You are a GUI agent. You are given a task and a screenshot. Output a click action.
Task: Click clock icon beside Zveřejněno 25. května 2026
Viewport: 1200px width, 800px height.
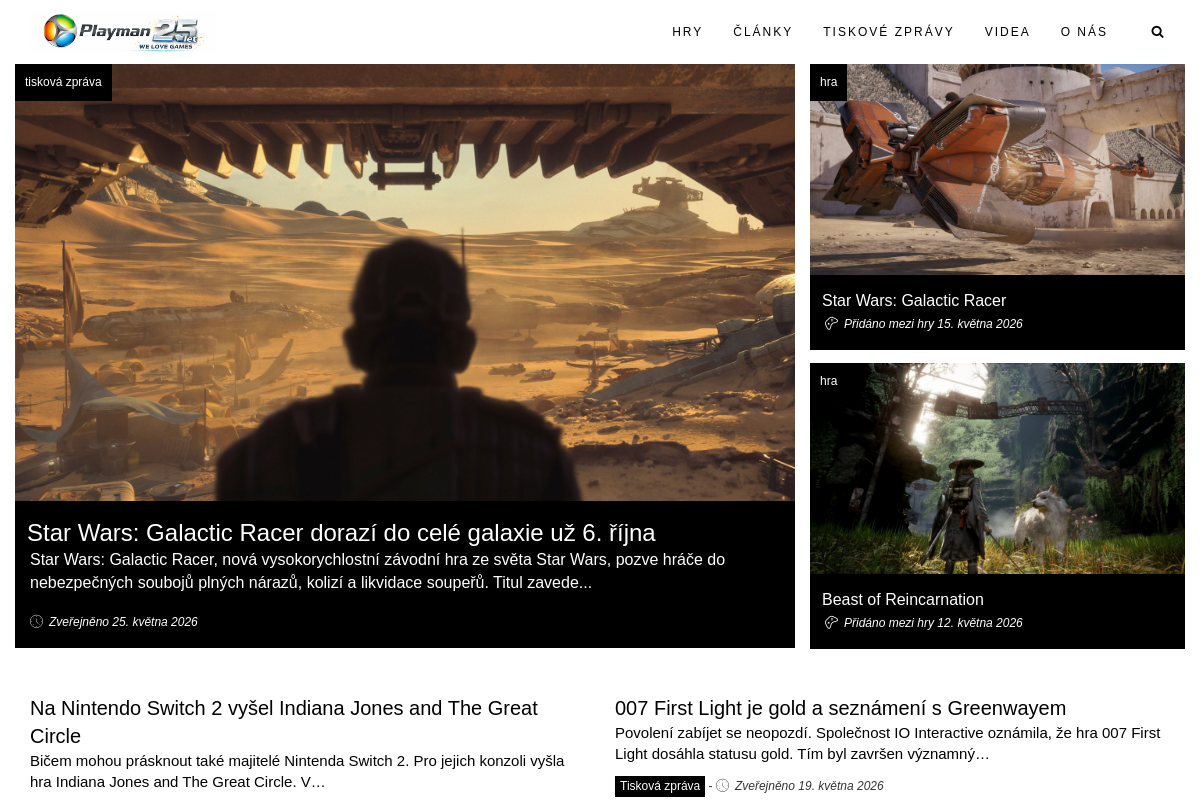[37, 622]
